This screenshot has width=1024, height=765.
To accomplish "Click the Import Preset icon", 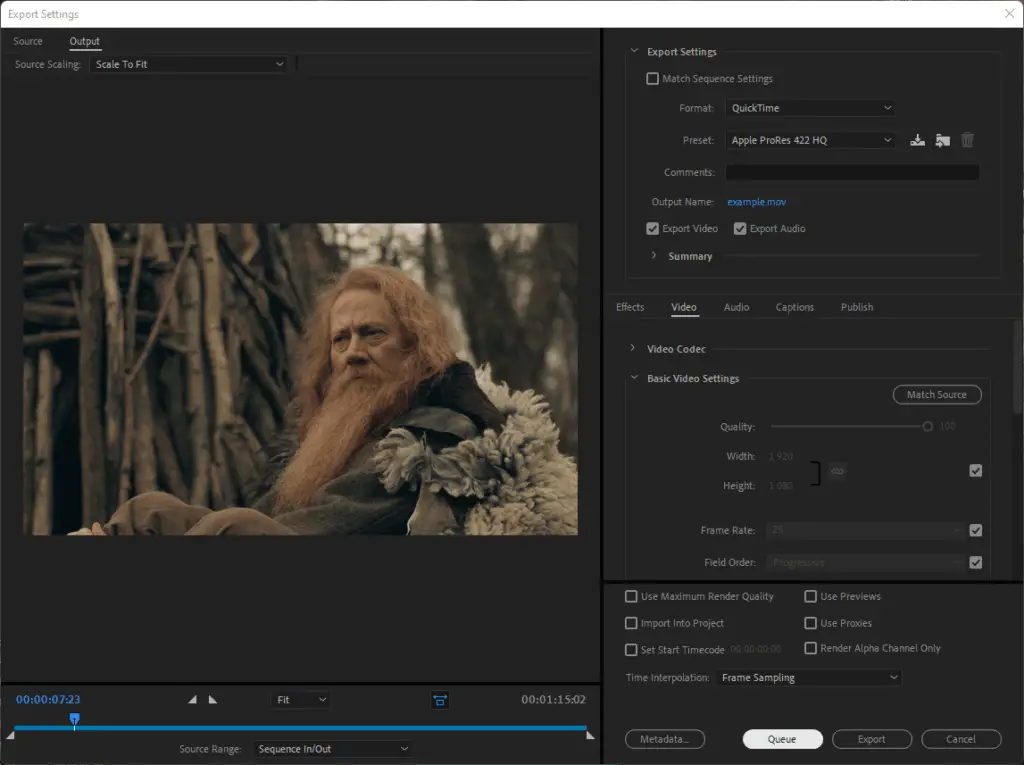I will [x=942, y=140].
